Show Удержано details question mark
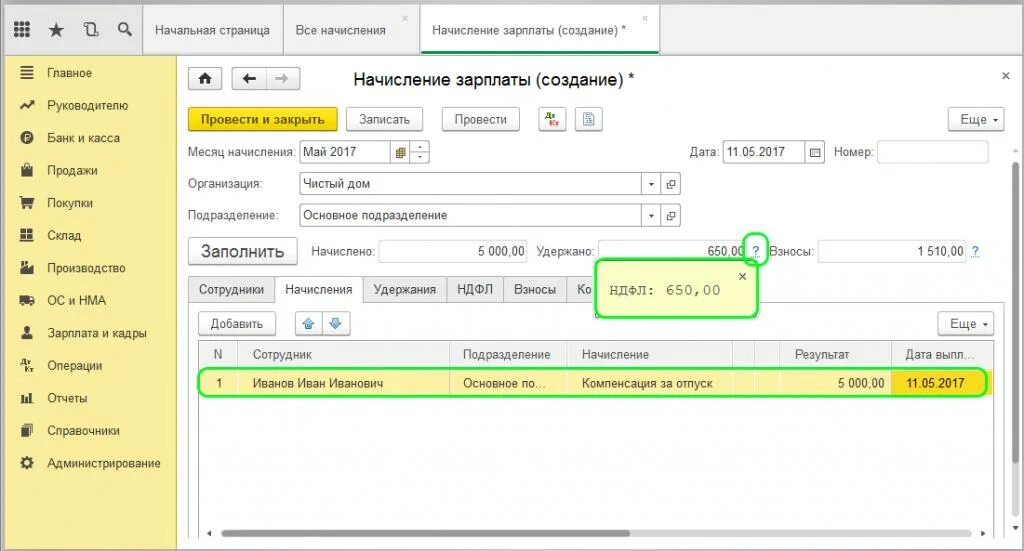 (756, 251)
